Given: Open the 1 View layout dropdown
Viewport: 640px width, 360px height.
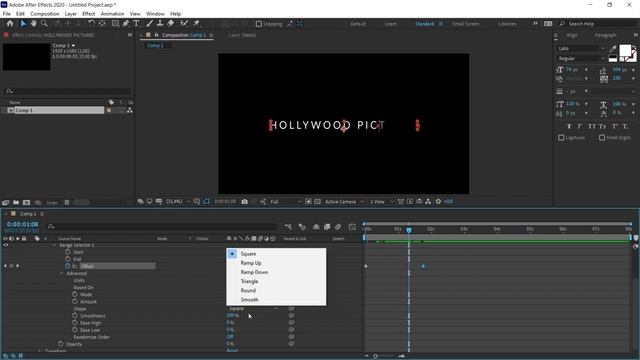Looking at the screenshot, I should pos(381,202).
